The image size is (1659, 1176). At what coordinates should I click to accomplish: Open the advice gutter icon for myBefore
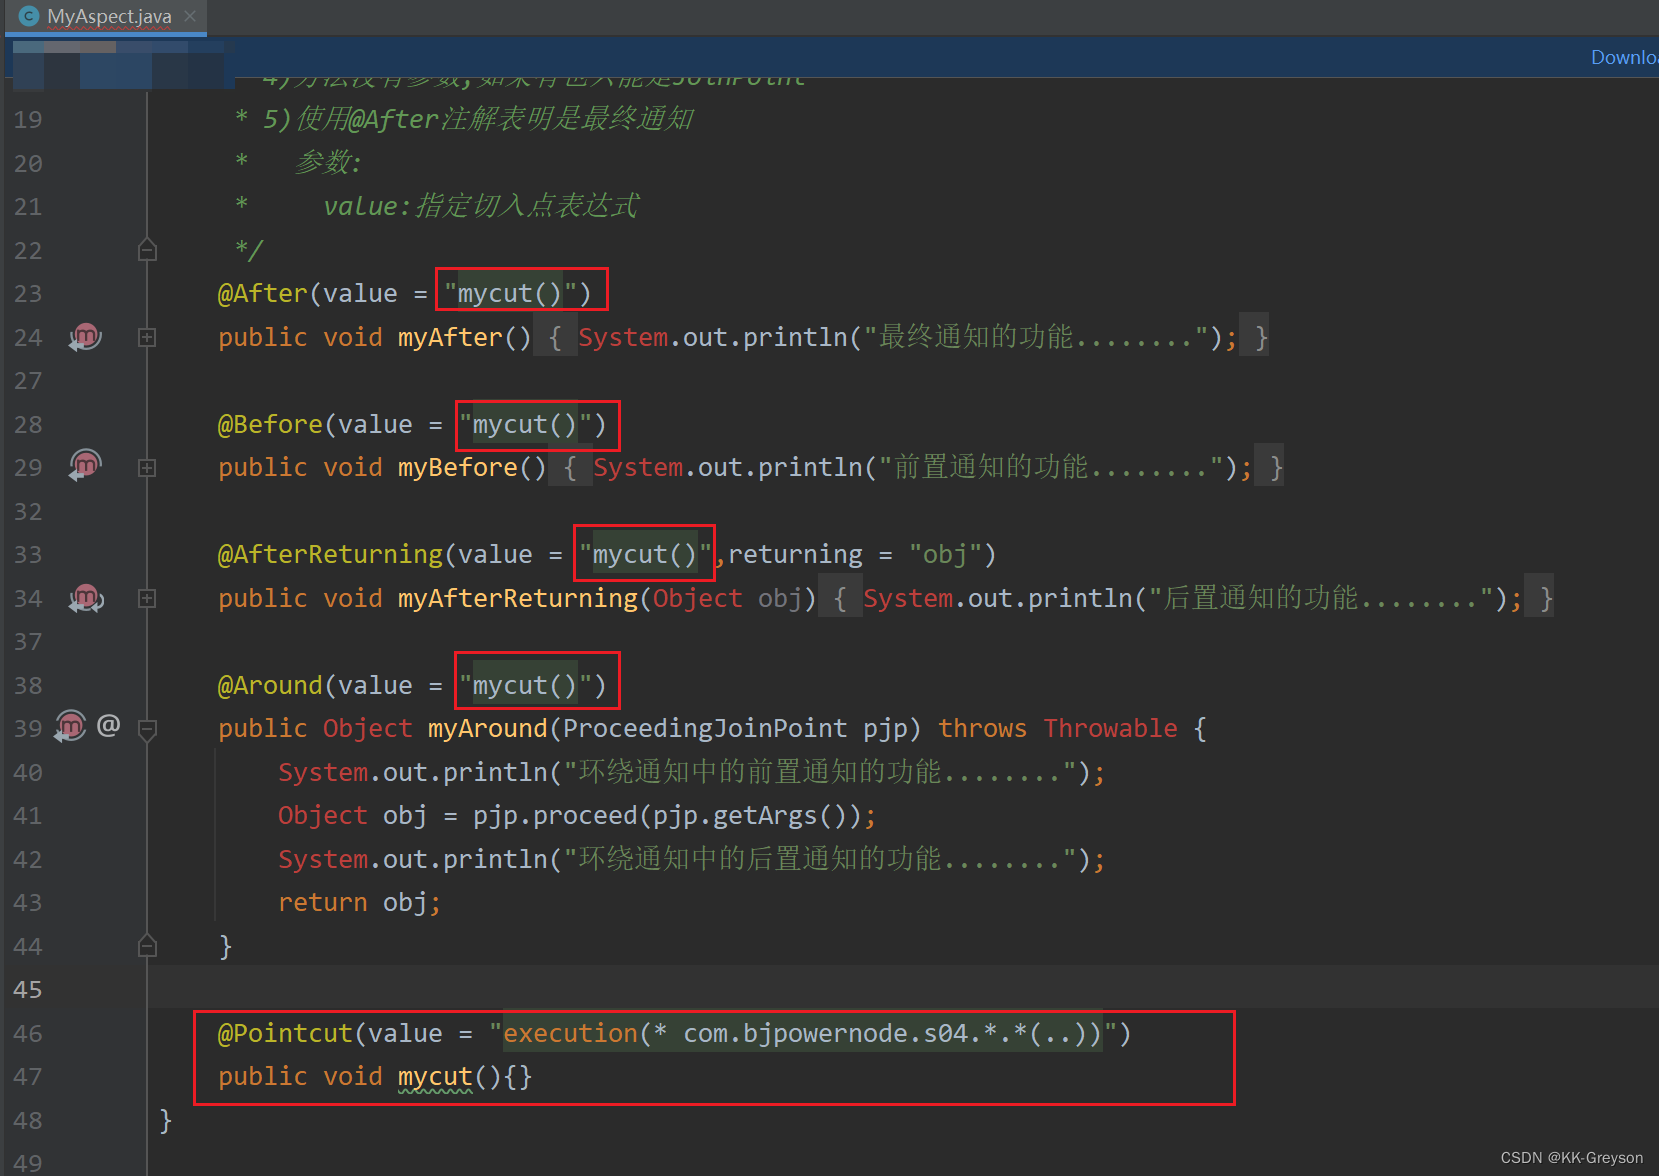tap(85, 466)
